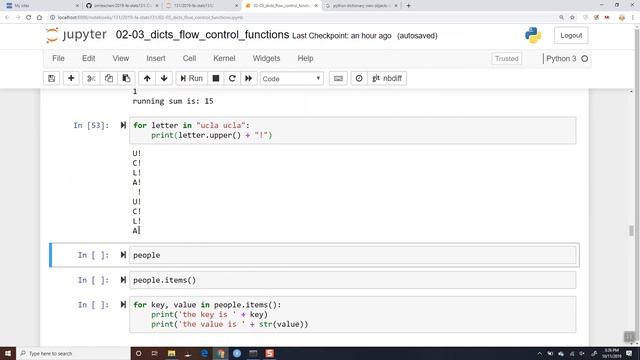The width and height of the screenshot is (640, 360).
Task: Open the Insert menu
Action: [x=156, y=58]
